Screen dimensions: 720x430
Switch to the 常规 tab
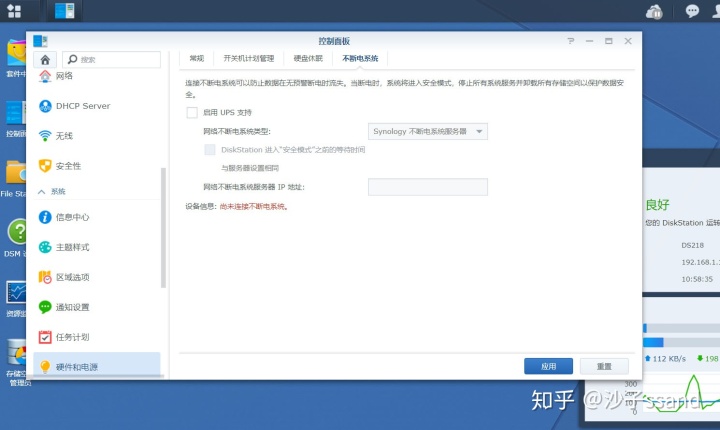click(197, 58)
